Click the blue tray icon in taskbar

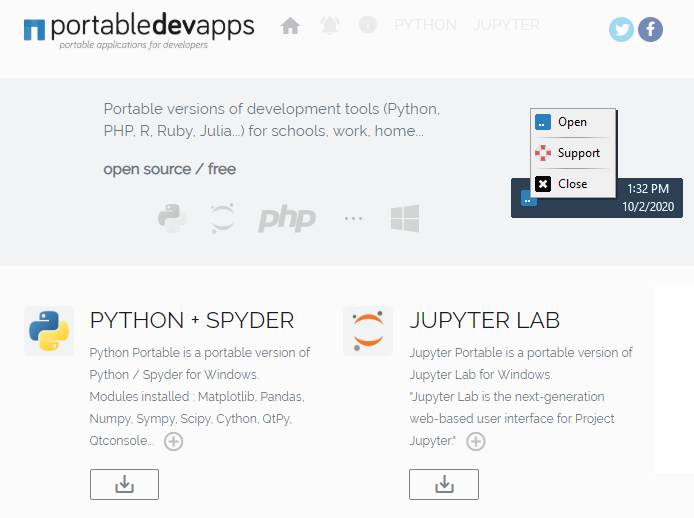tap(527, 199)
